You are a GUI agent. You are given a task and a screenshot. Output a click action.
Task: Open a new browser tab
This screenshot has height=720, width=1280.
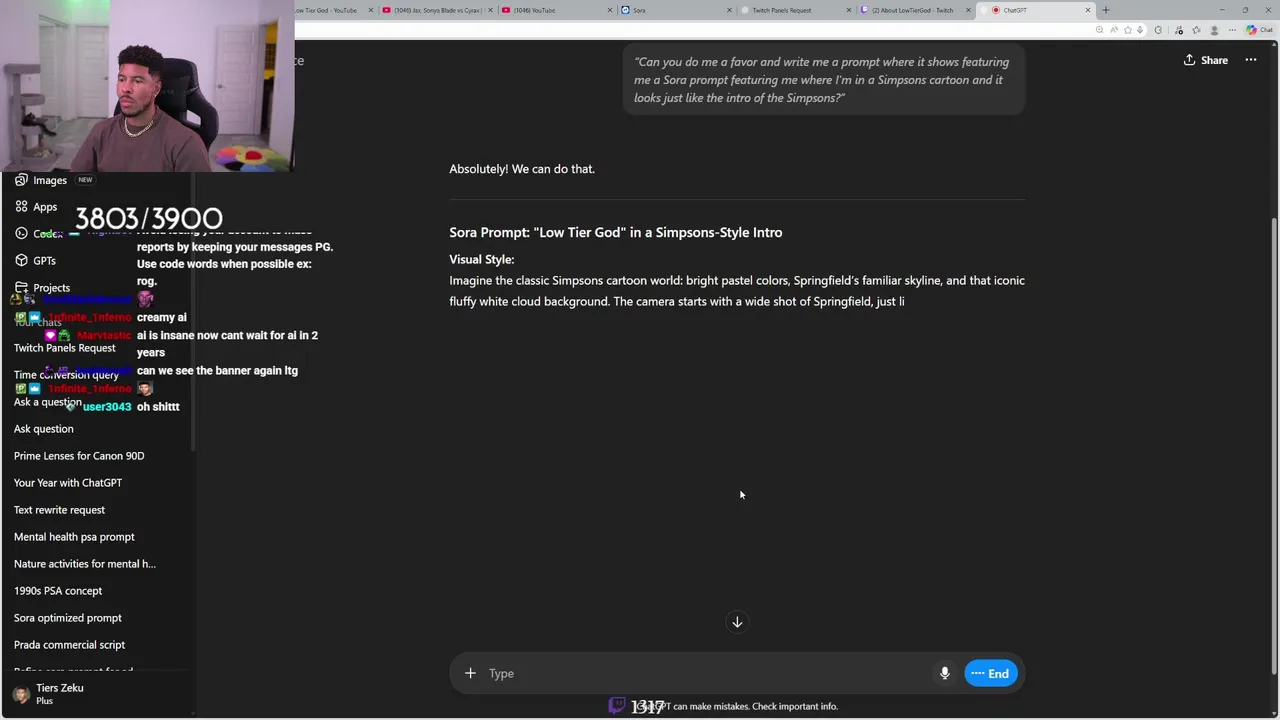click(x=1106, y=10)
